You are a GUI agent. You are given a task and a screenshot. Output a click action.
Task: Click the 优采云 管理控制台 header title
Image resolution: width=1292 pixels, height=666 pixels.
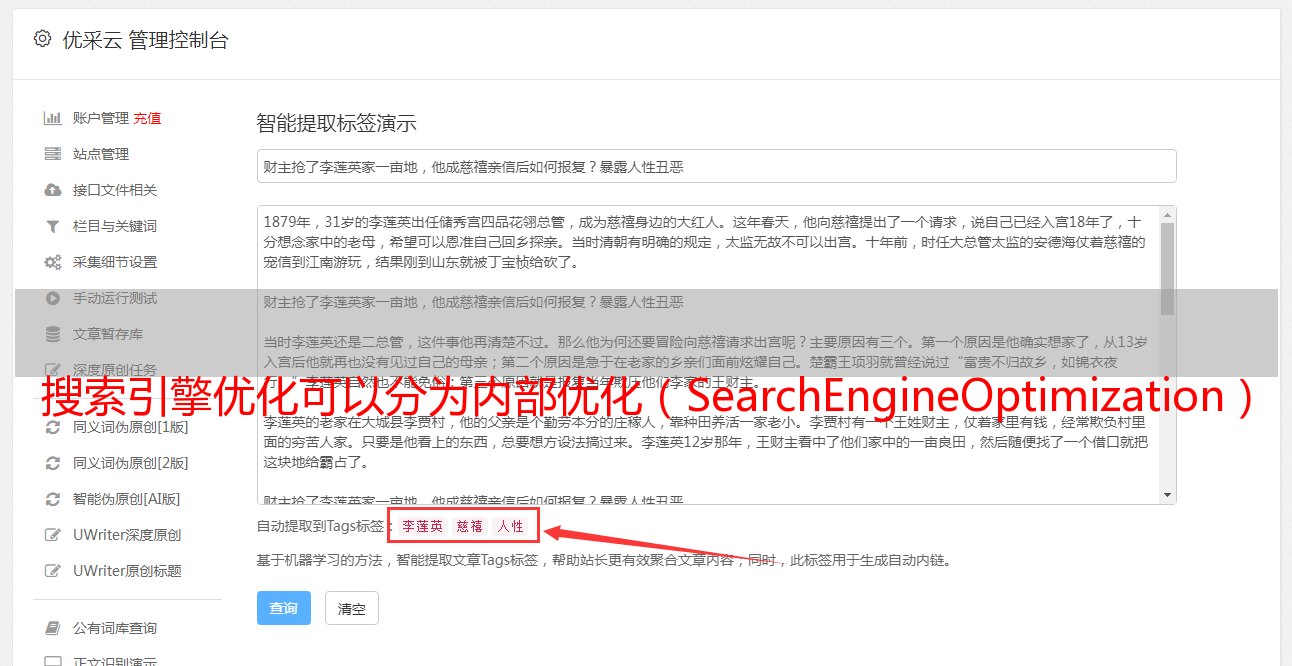(145, 40)
